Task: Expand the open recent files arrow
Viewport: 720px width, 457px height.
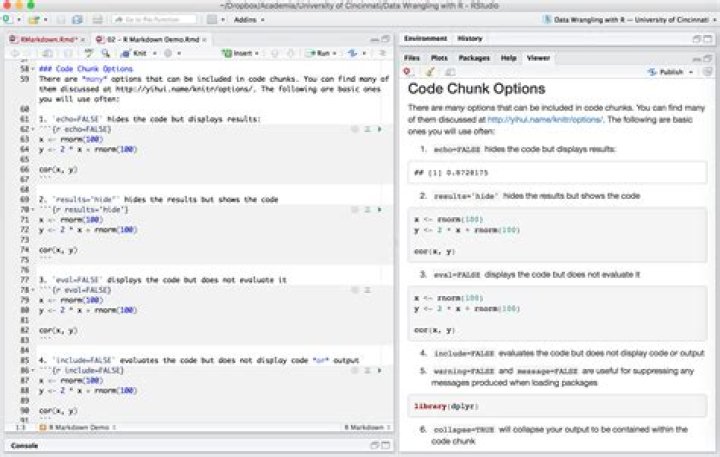Action: (x=45, y=20)
